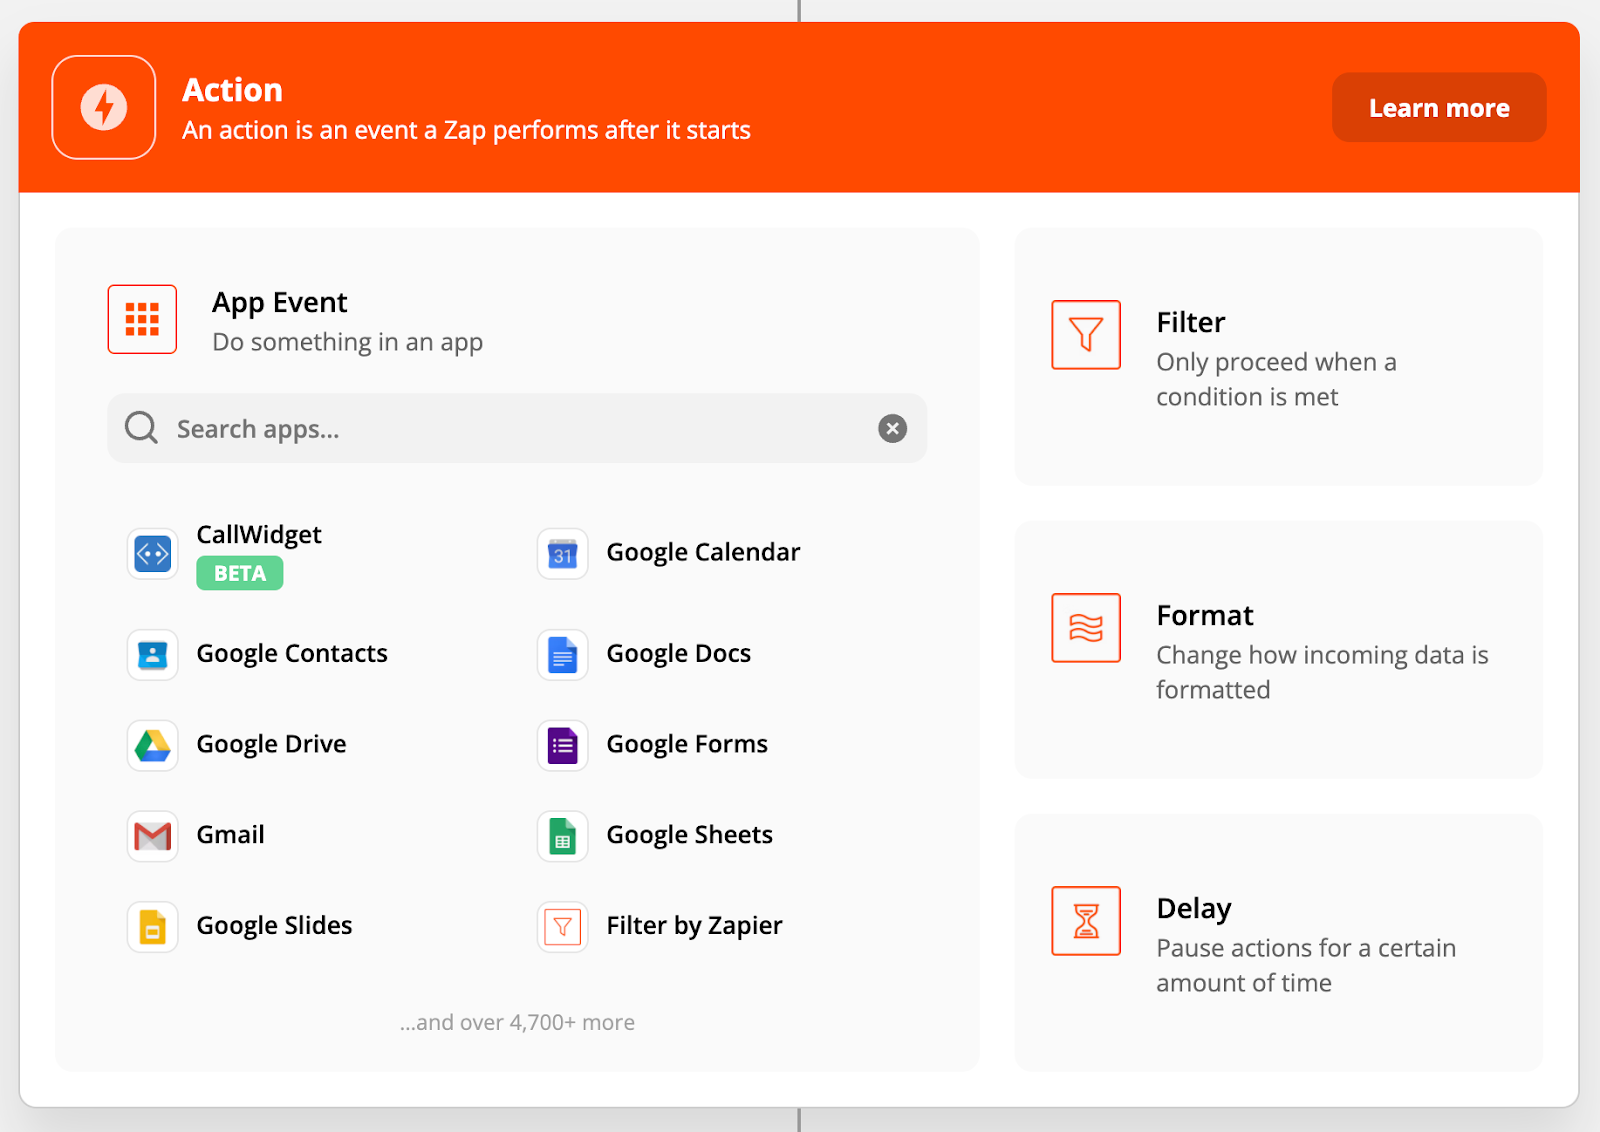Click the 'and over 4,700+ more' text
1600x1132 pixels.
(x=517, y=1022)
